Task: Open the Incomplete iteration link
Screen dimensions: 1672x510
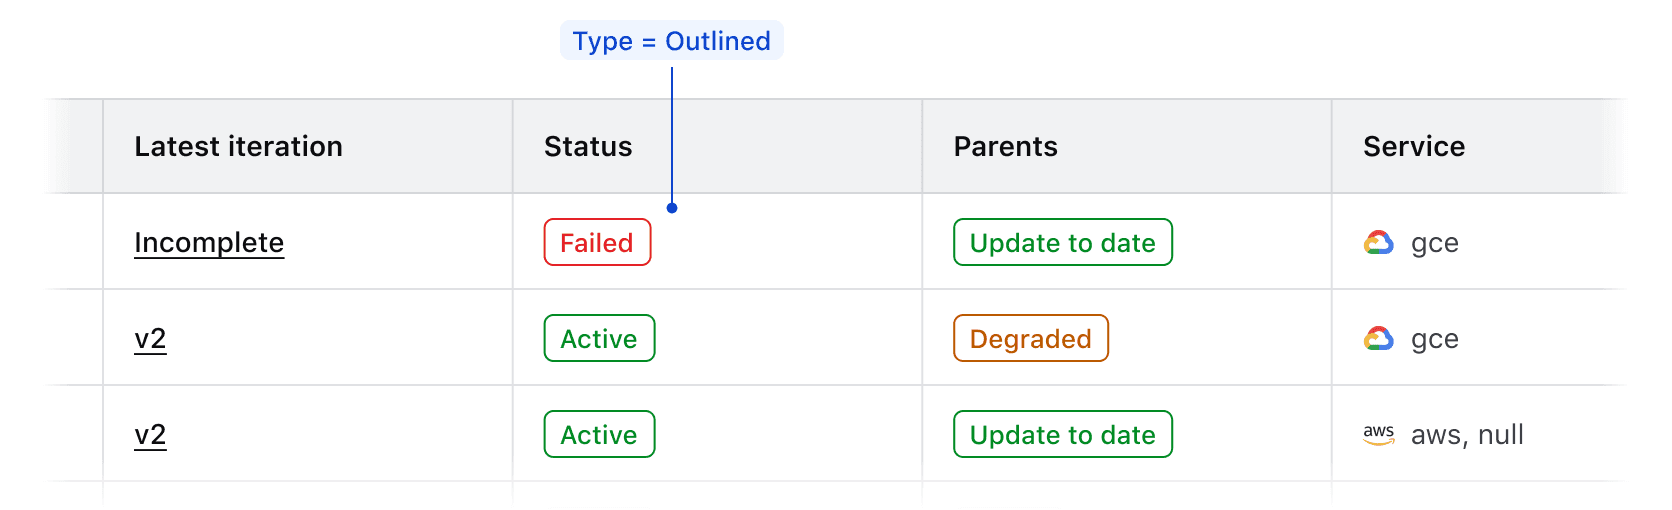Action: [x=209, y=243]
